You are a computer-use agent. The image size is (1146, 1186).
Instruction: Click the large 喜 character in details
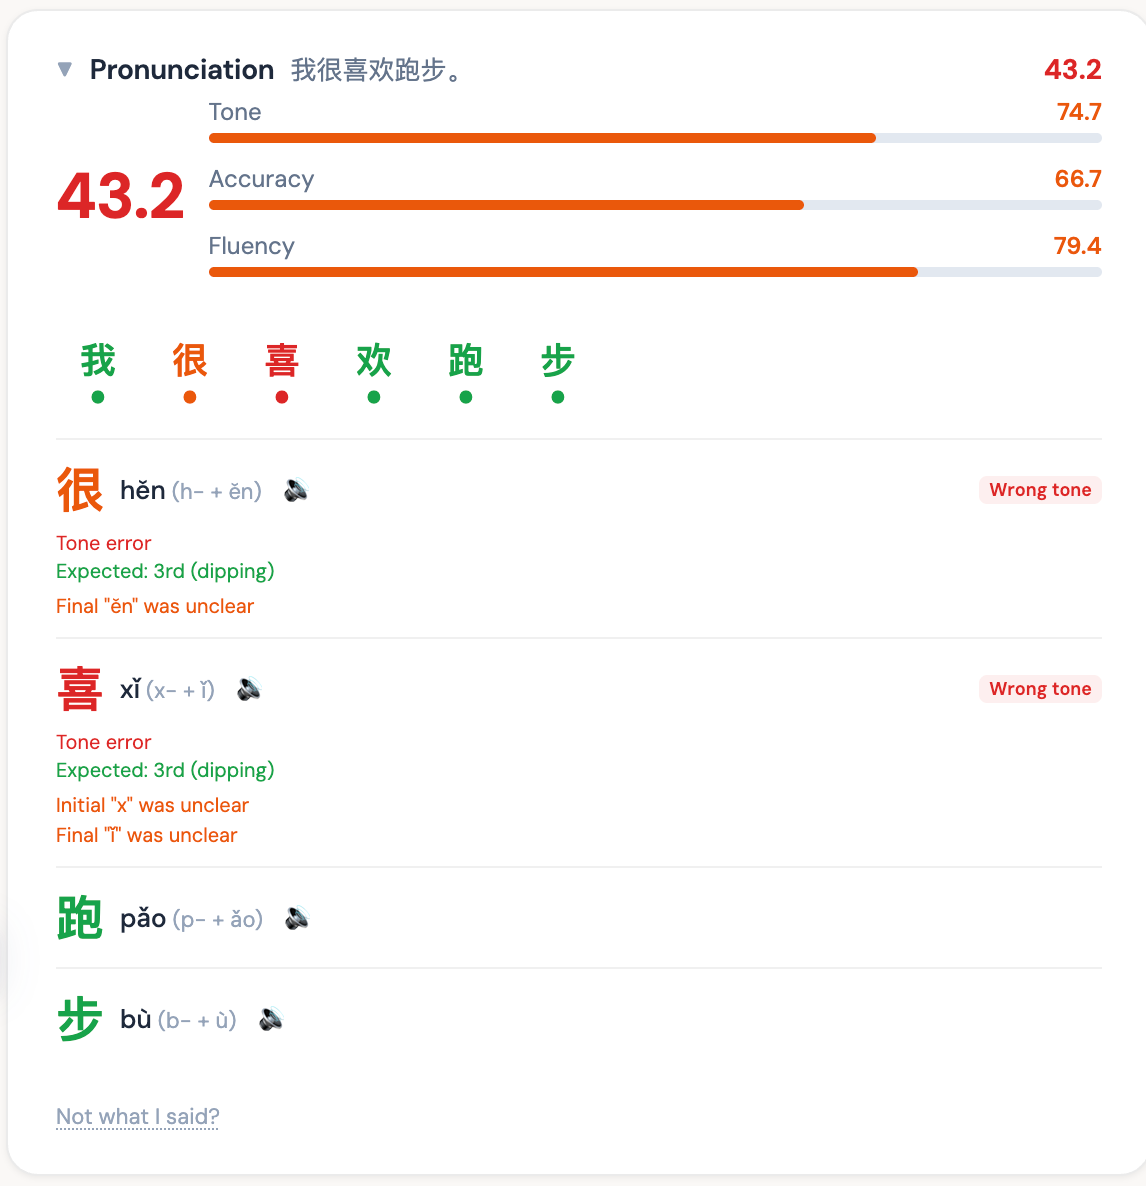pyautogui.click(x=80, y=689)
